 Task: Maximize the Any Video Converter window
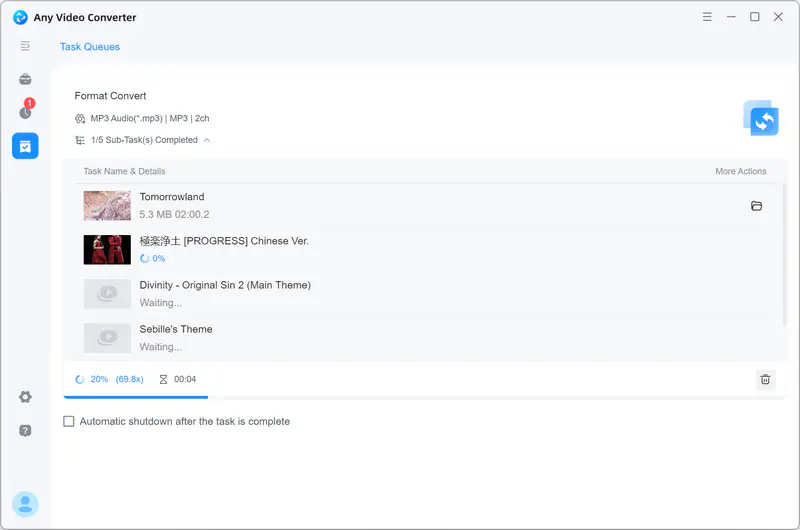pyautogui.click(x=755, y=17)
